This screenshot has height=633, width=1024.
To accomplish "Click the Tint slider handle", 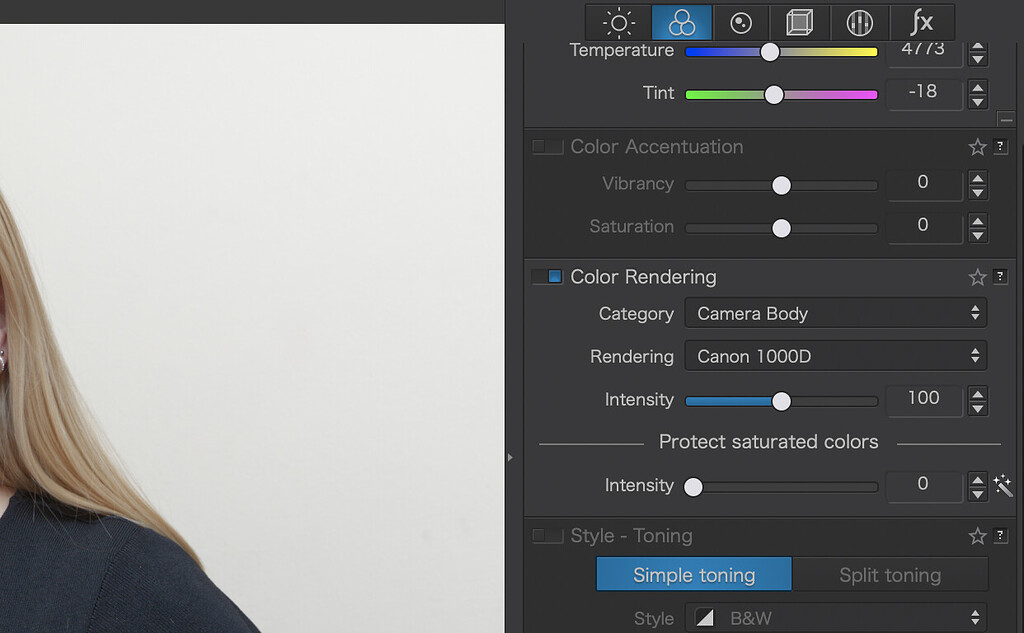I will [x=774, y=95].
